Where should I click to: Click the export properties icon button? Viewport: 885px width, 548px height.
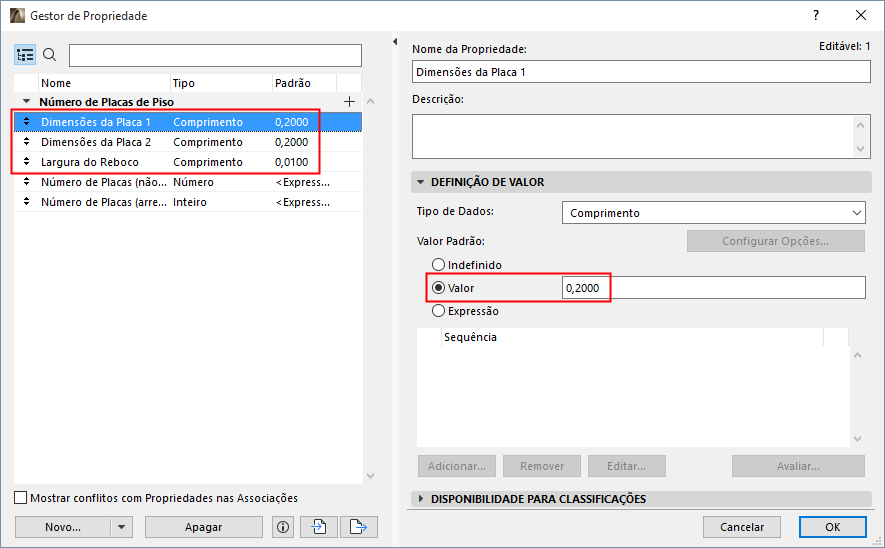point(358,527)
